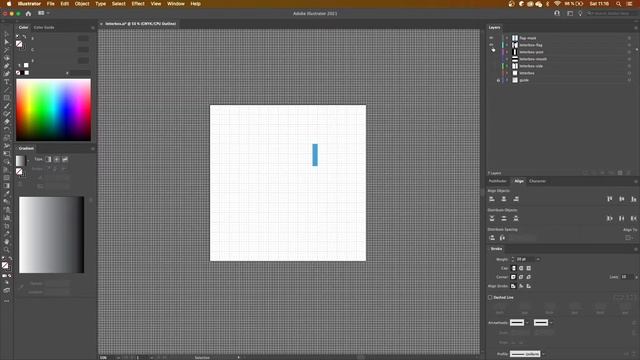
Task: Select the Selection tool arrow
Action: (x=6, y=35)
